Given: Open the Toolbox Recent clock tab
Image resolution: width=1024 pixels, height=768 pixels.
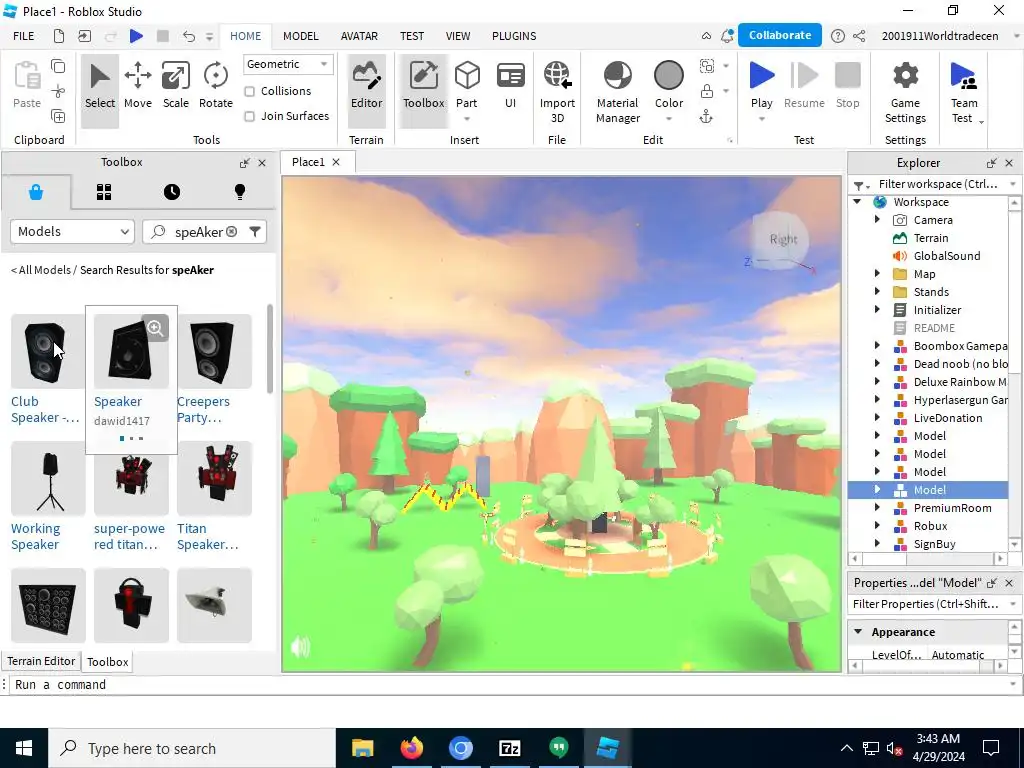Looking at the screenshot, I should pyautogui.click(x=172, y=192).
